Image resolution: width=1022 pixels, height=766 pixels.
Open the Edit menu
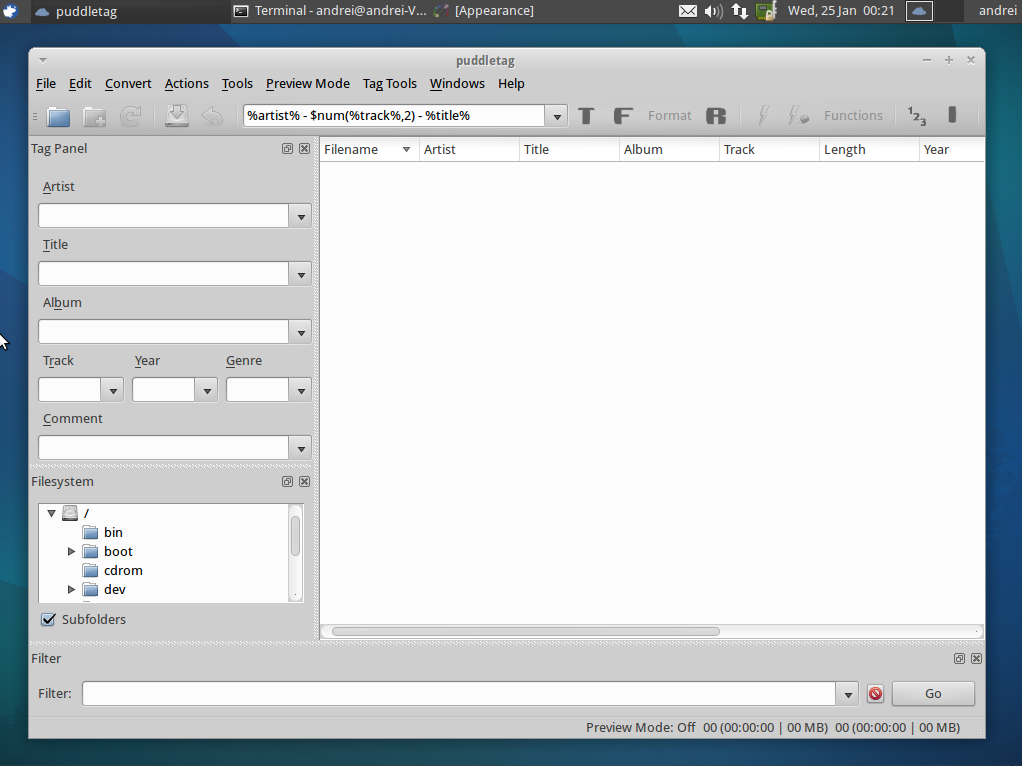click(80, 83)
